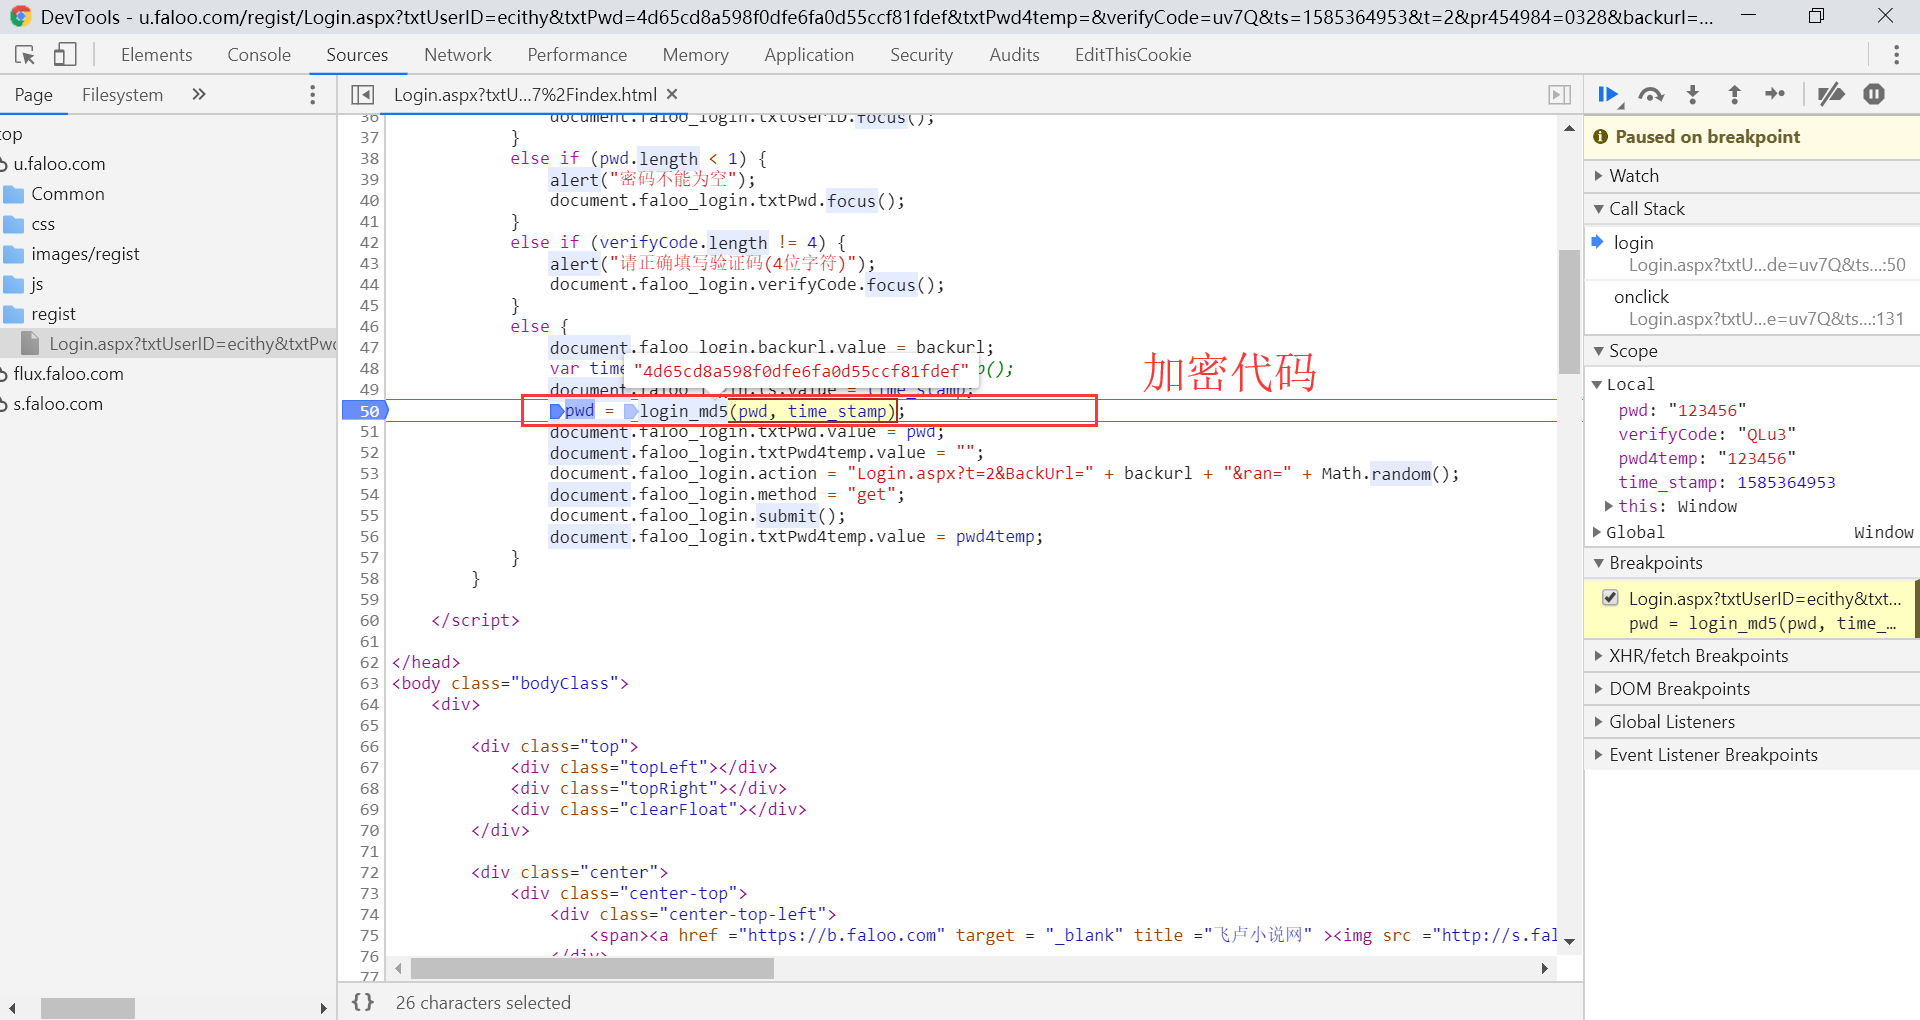Click the code editor scroll-right arrow
The image size is (1920, 1020).
(1545, 968)
